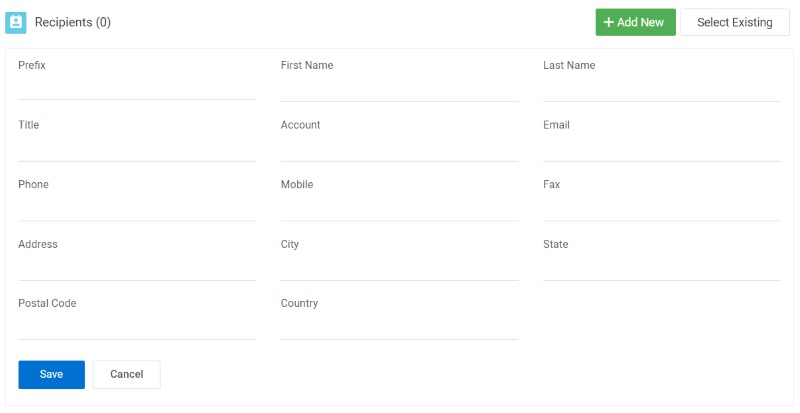Click the green Add New button
800x413 pixels.
(x=636, y=22)
